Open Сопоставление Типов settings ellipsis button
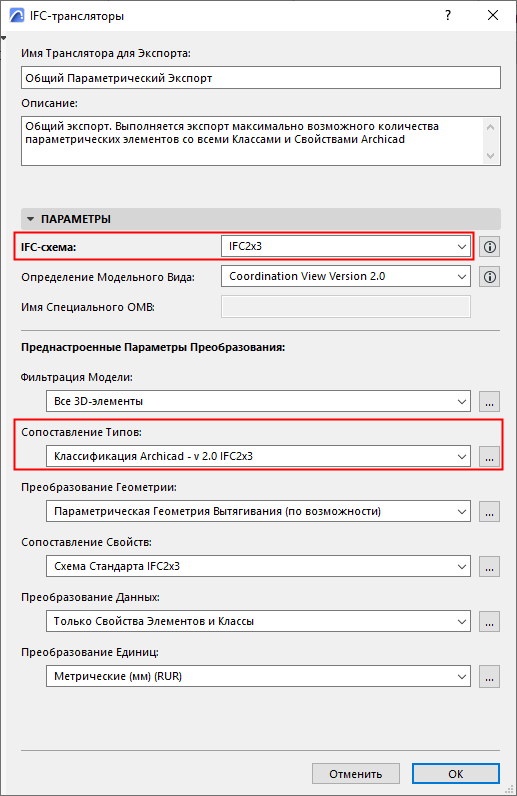517x796 pixels. (x=490, y=456)
